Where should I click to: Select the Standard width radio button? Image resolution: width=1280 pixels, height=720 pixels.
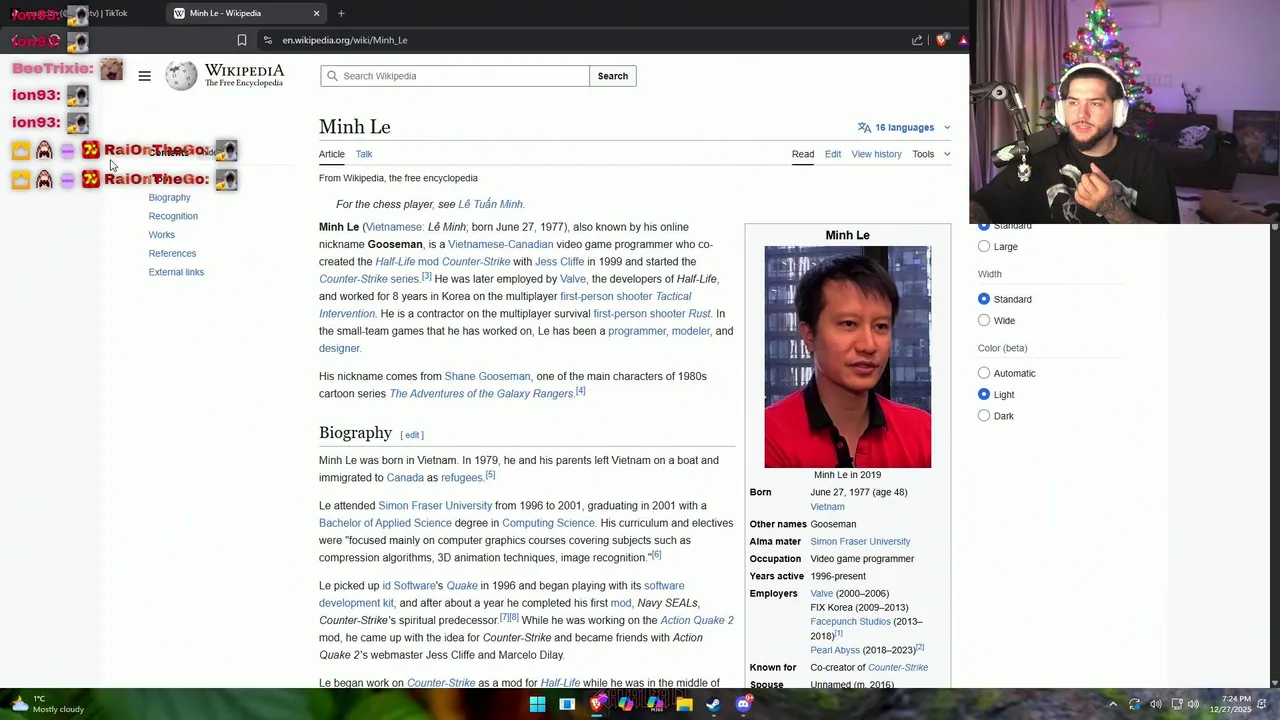click(x=984, y=299)
